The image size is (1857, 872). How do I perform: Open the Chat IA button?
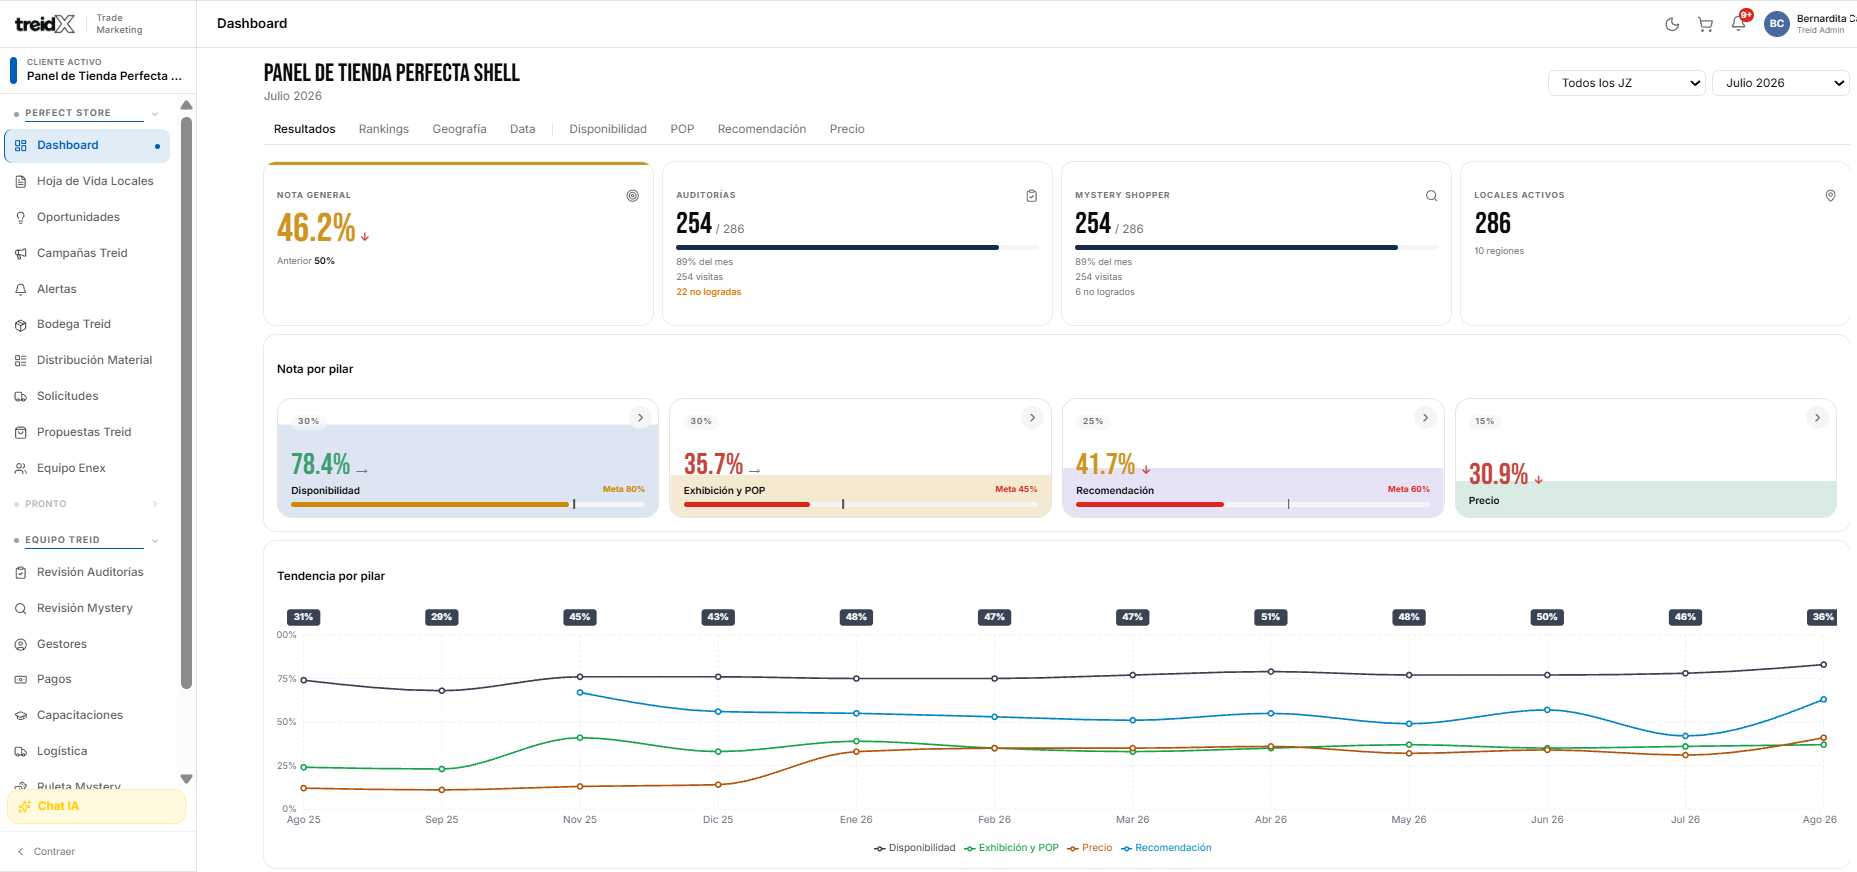[97, 806]
